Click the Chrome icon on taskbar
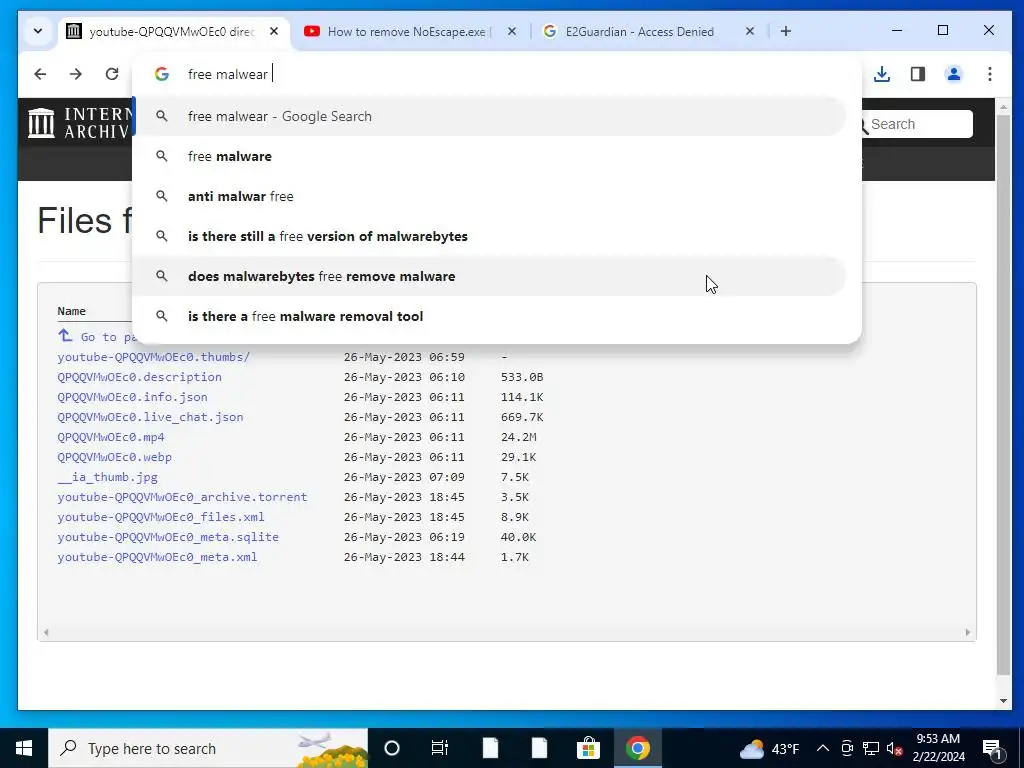The image size is (1024, 768). [x=637, y=748]
